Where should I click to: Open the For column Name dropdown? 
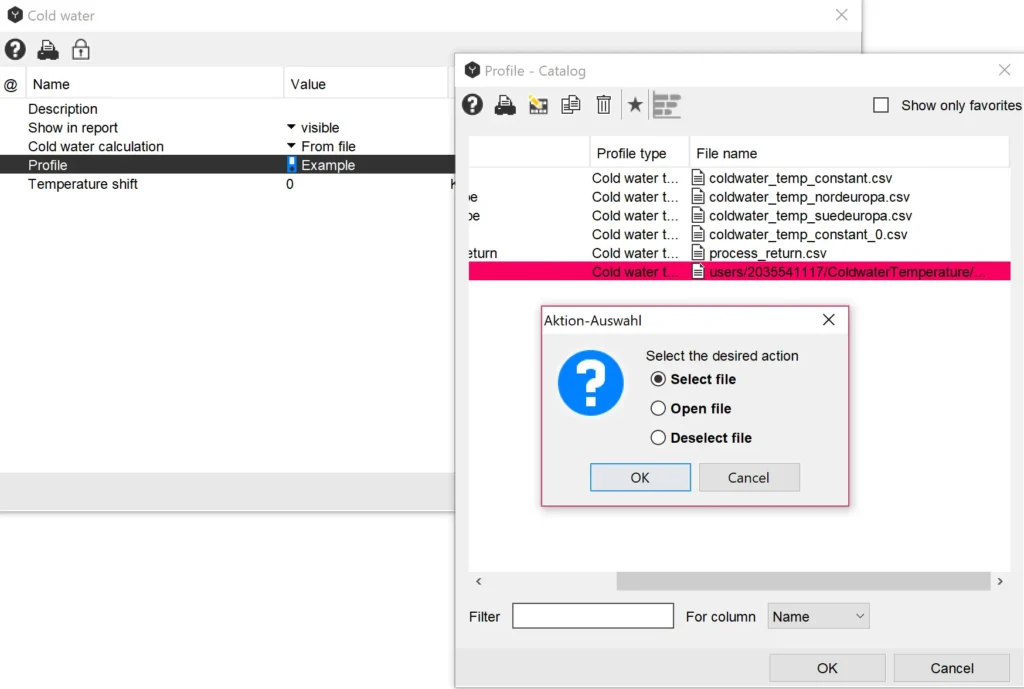pyautogui.click(x=818, y=617)
